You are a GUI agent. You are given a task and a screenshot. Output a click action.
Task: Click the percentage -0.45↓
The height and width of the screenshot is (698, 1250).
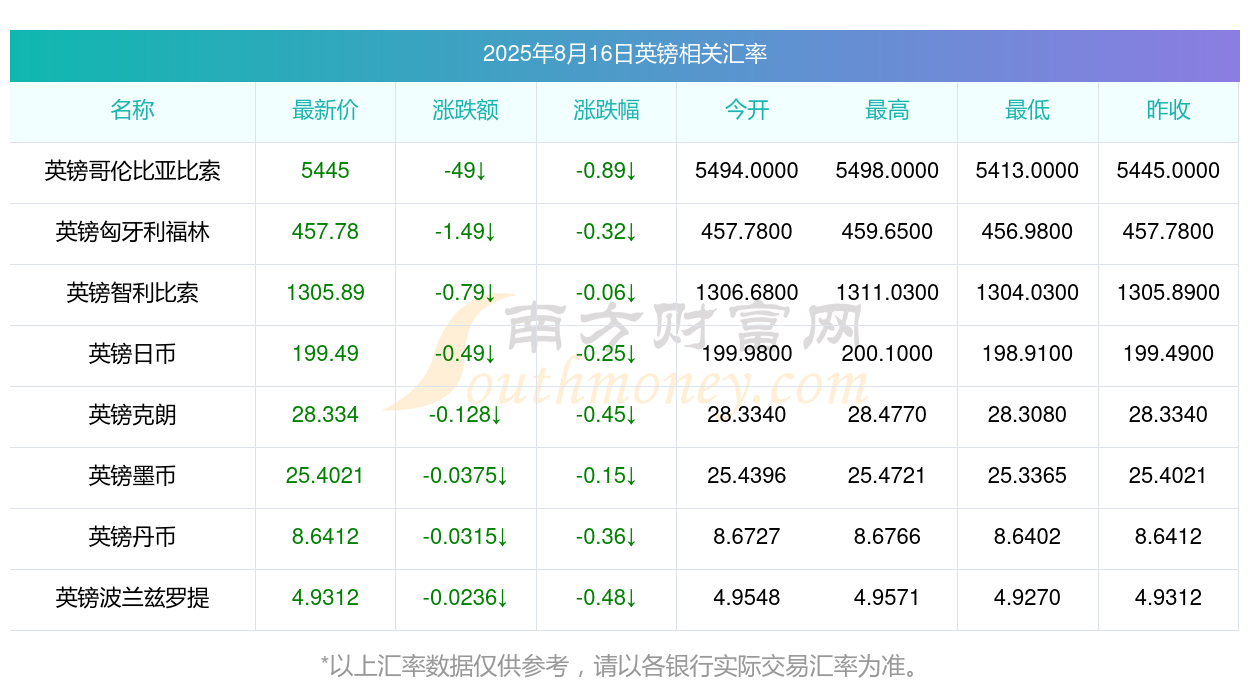[606, 415]
